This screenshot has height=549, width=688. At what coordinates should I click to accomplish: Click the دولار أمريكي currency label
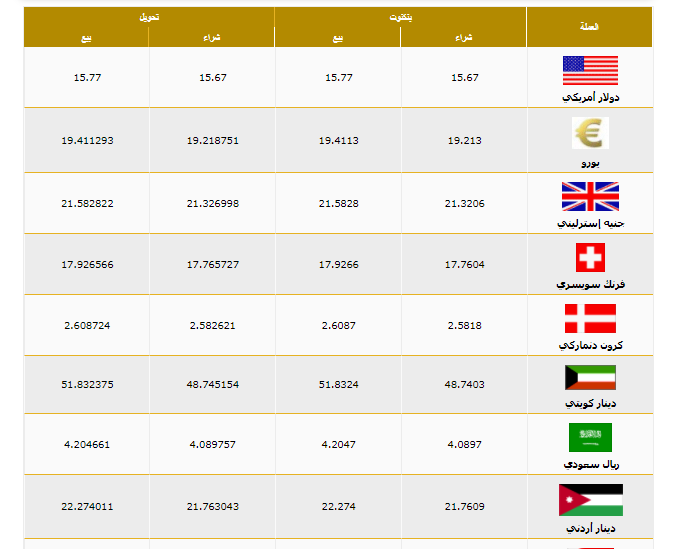(590, 97)
